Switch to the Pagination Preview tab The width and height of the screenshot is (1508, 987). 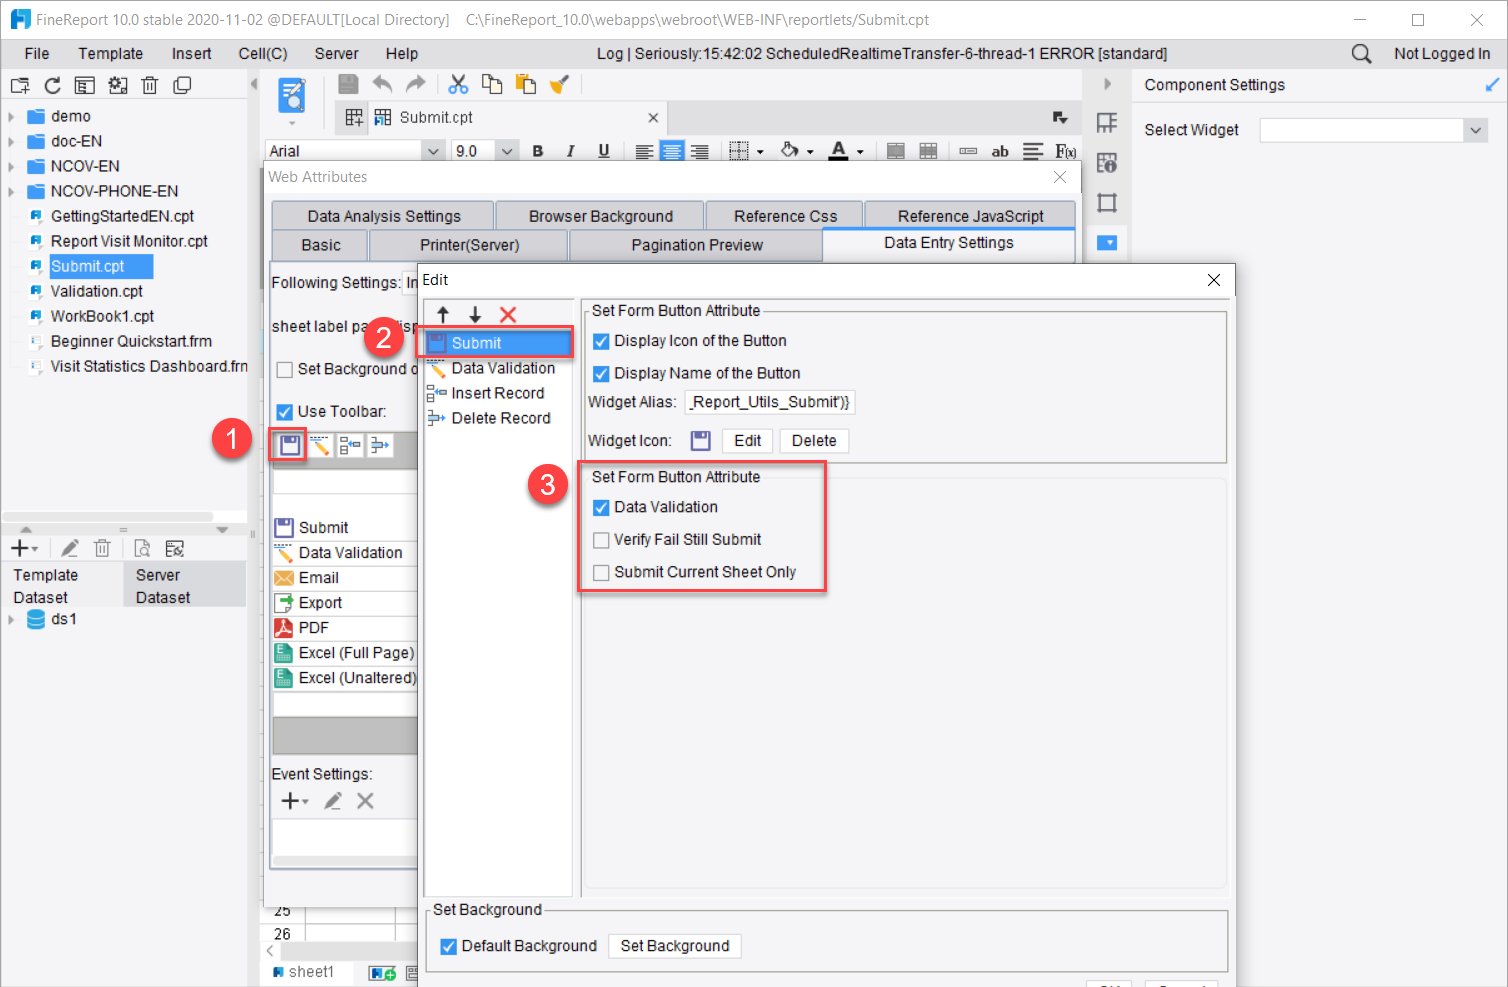coord(696,245)
